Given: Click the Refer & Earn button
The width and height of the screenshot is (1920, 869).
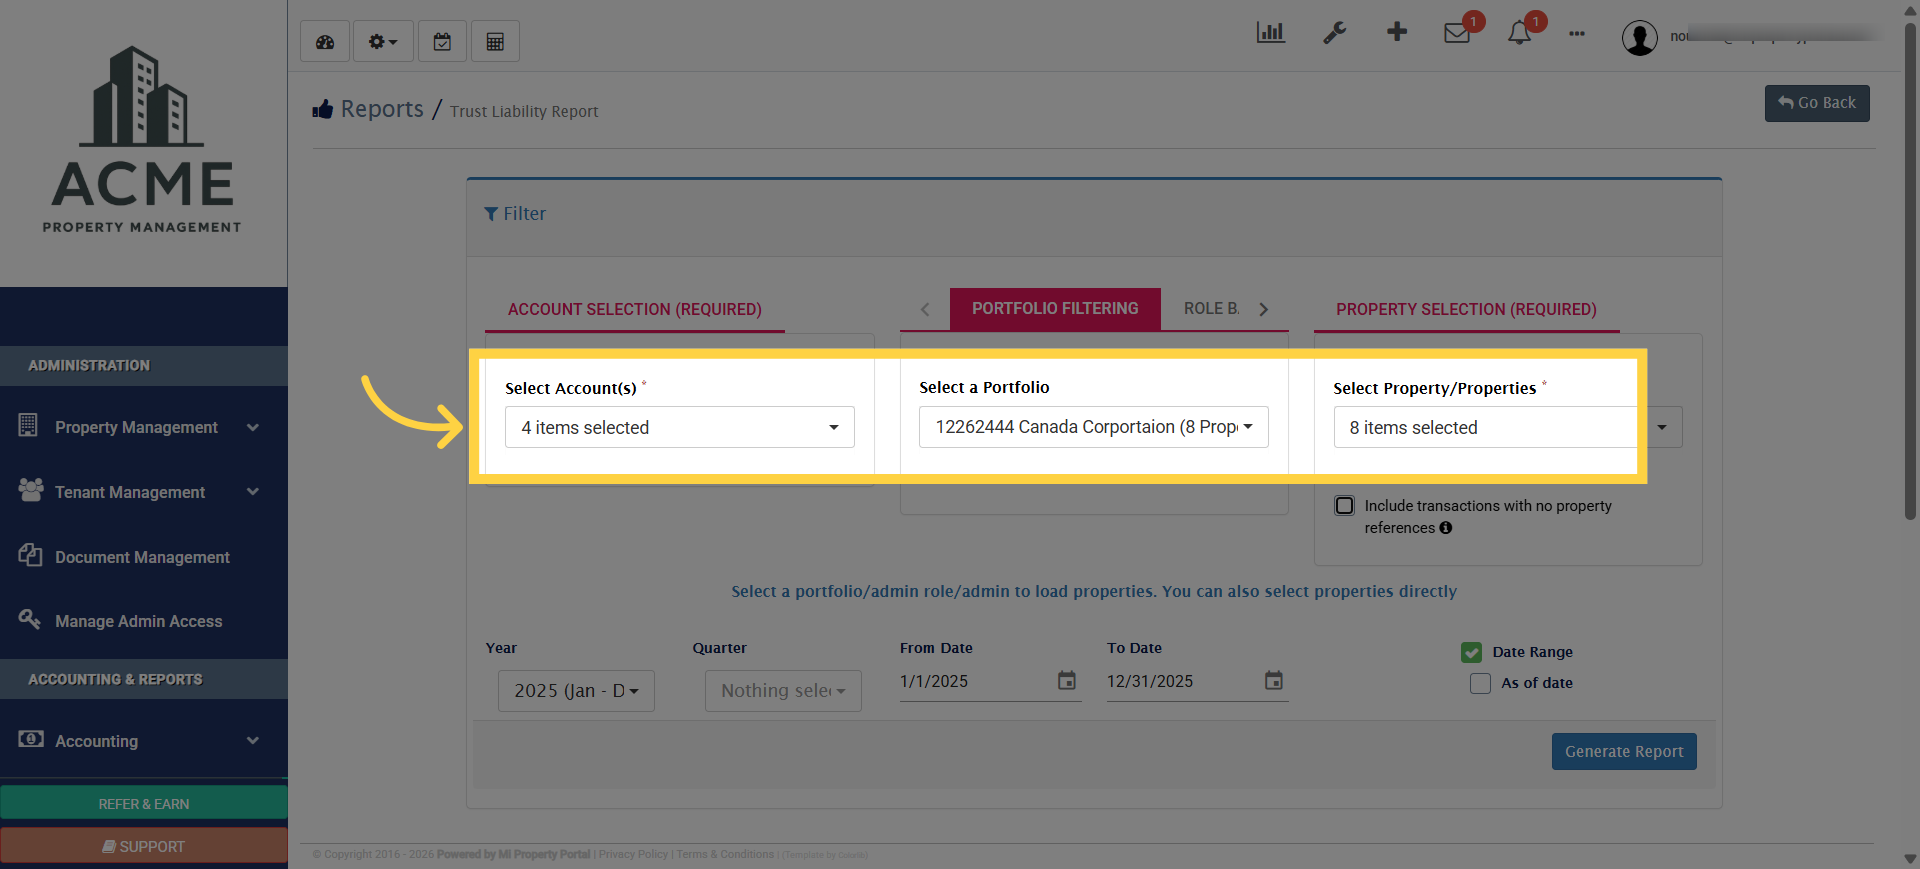Looking at the screenshot, I should [144, 803].
